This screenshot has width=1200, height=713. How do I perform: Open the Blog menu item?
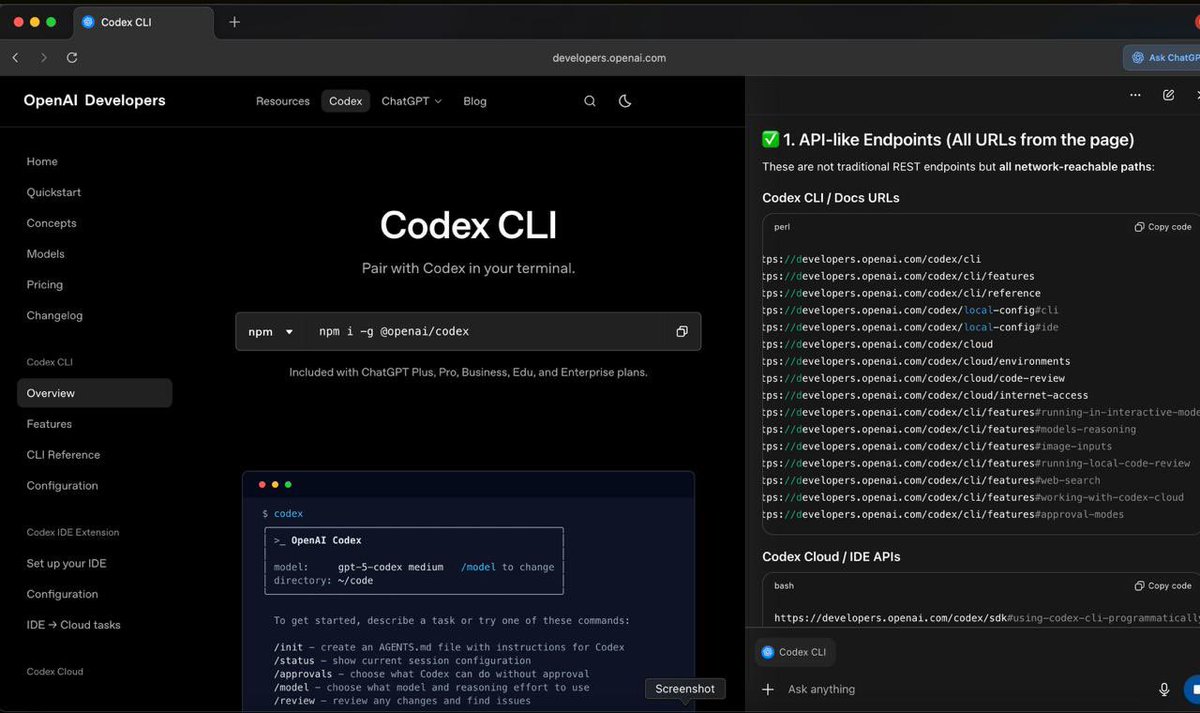tap(474, 101)
